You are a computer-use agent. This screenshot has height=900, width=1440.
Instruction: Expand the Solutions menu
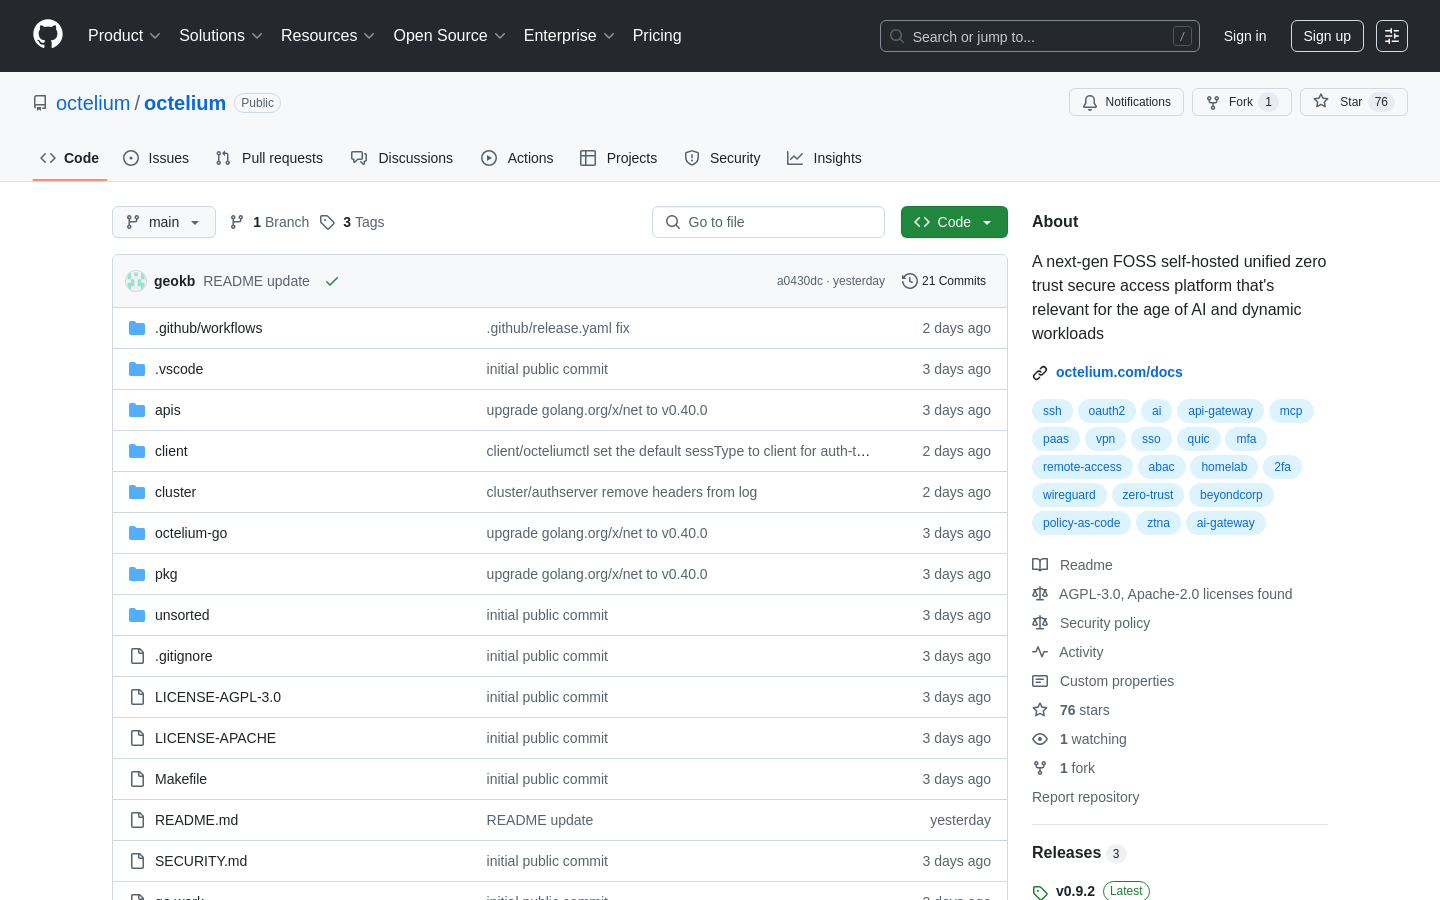pyautogui.click(x=221, y=36)
